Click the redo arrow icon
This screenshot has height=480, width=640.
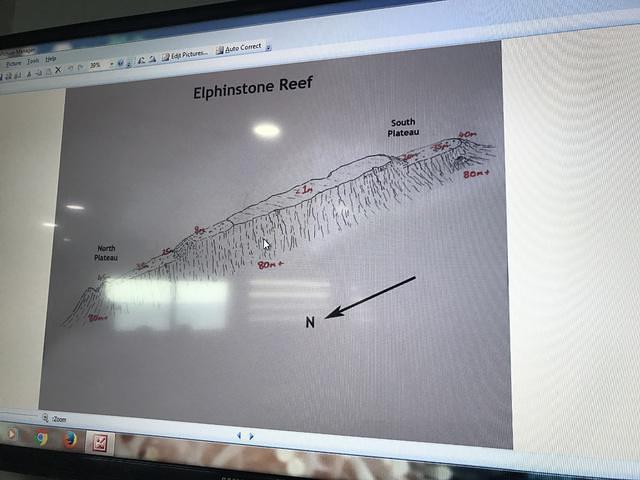tap(80, 67)
